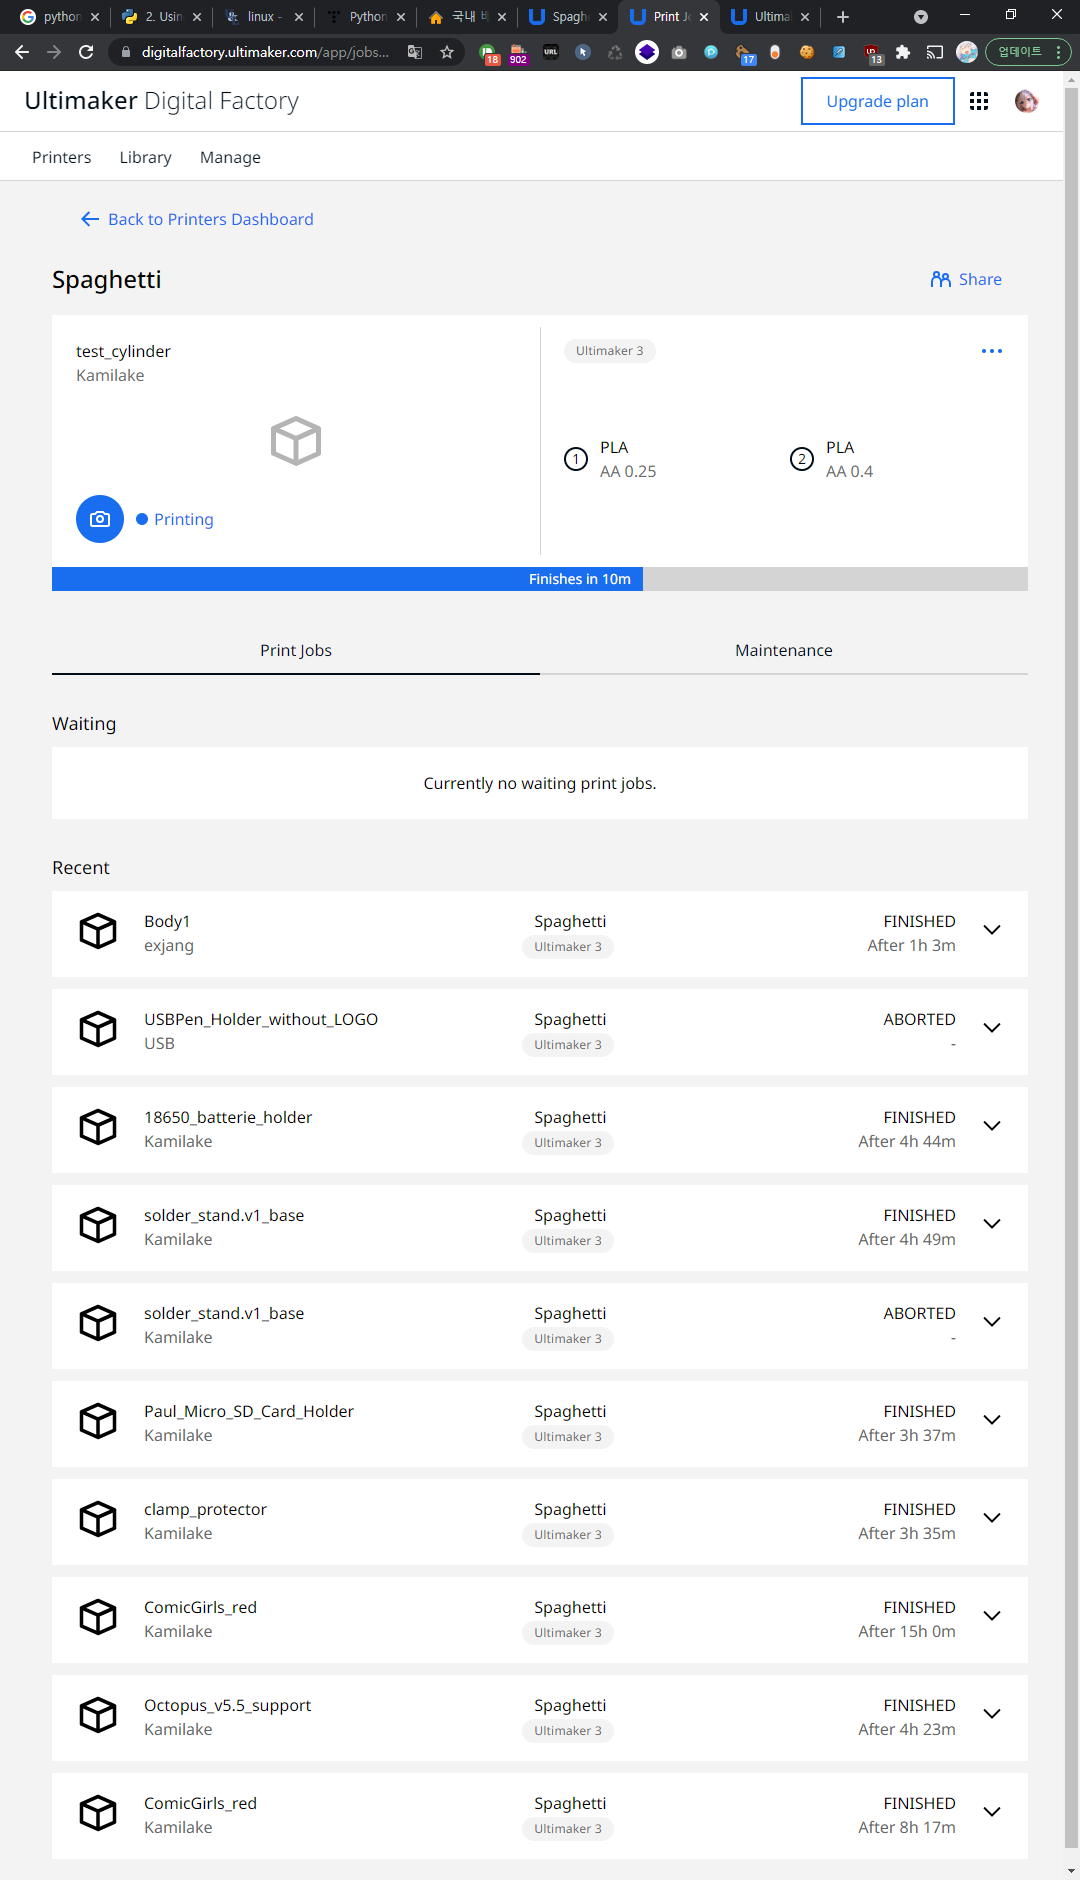Open the Chrome profile avatar in toolbar
Image resolution: width=1080 pixels, height=1880 pixels.
click(967, 52)
